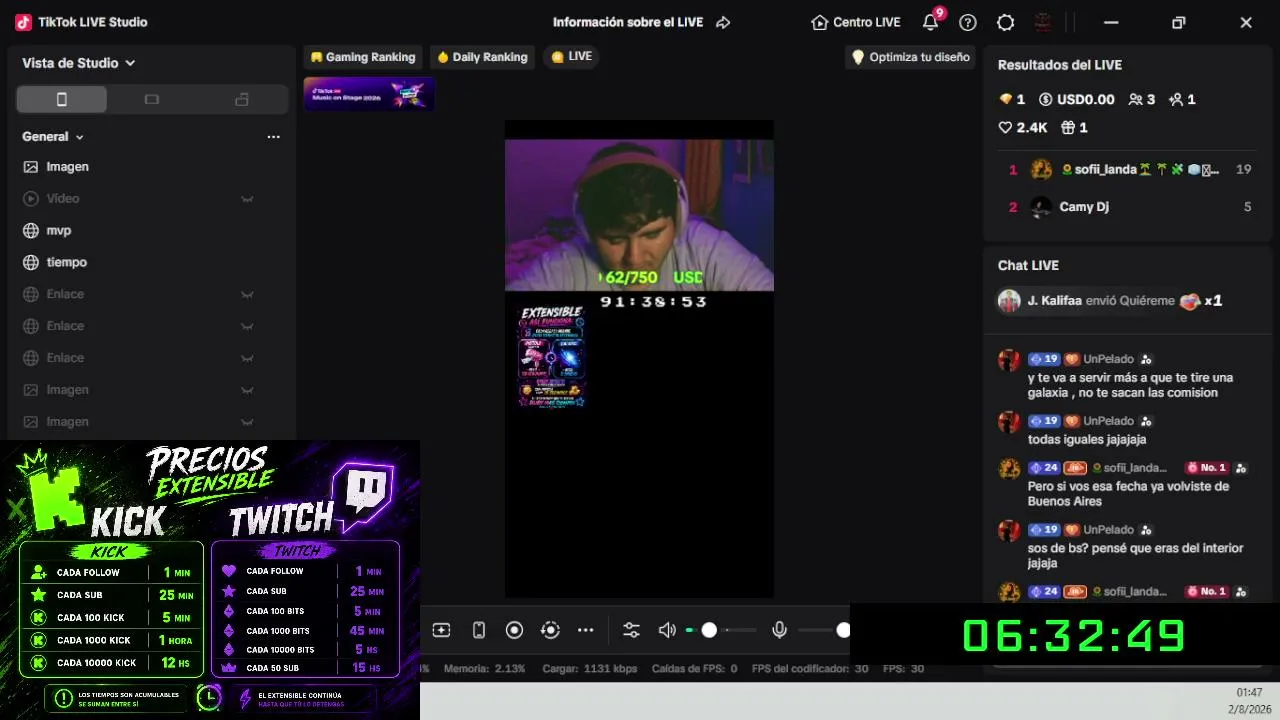
Task: Click chat message "y te va a servir más"
Action: (1130, 385)
